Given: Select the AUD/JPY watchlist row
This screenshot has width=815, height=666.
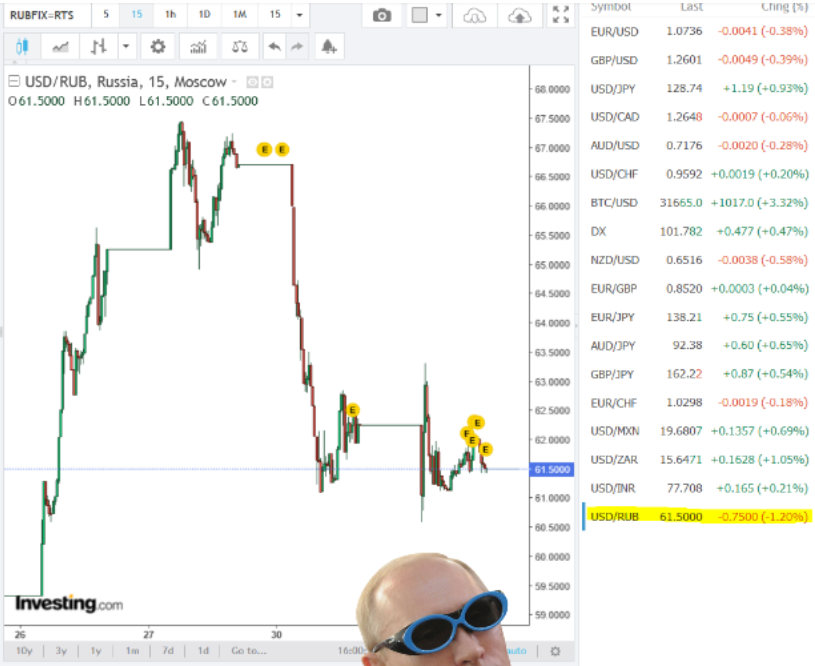Looking at the screenshot, I should coord(698,345).
